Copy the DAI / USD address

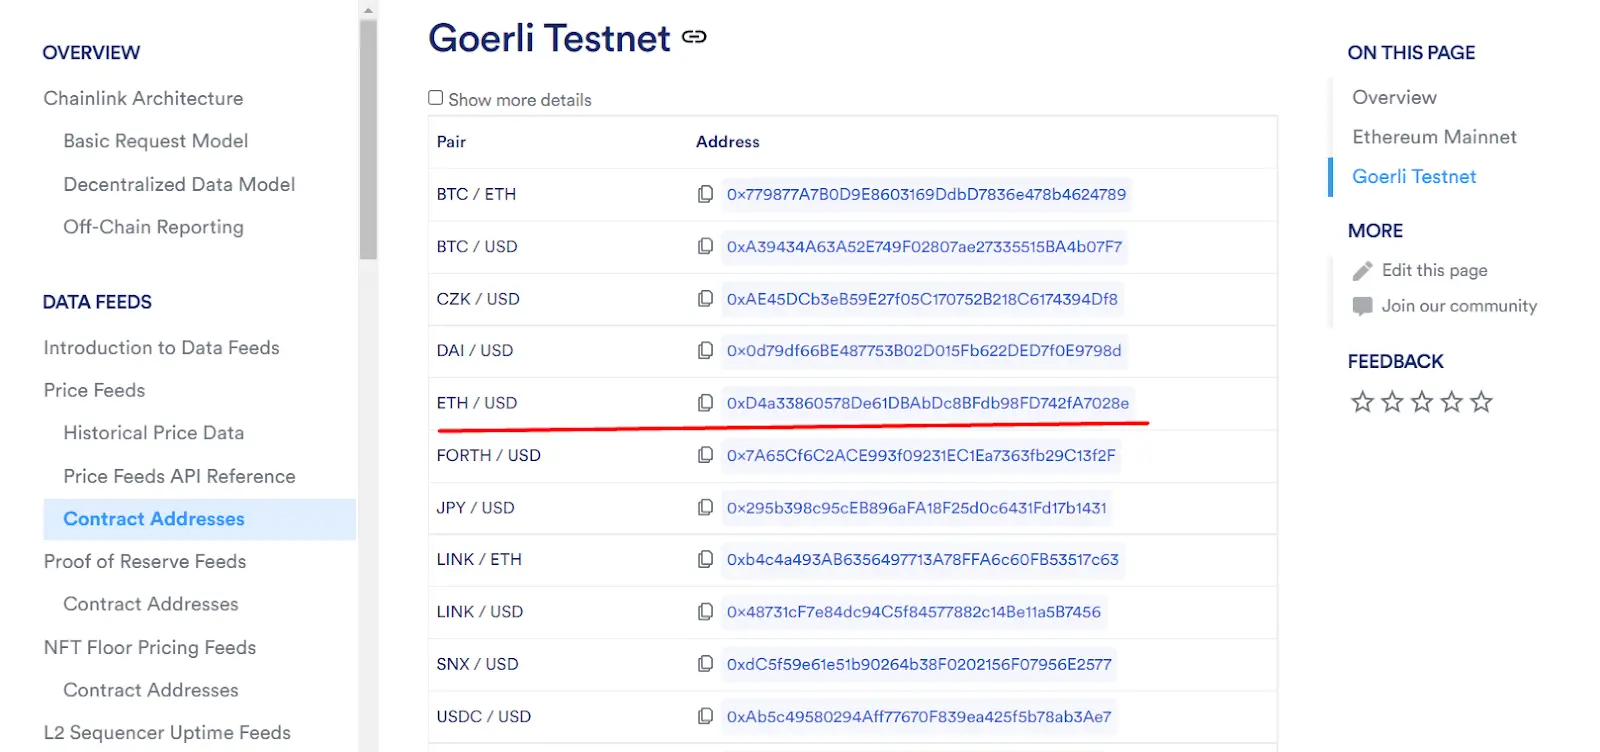[705, 351]
